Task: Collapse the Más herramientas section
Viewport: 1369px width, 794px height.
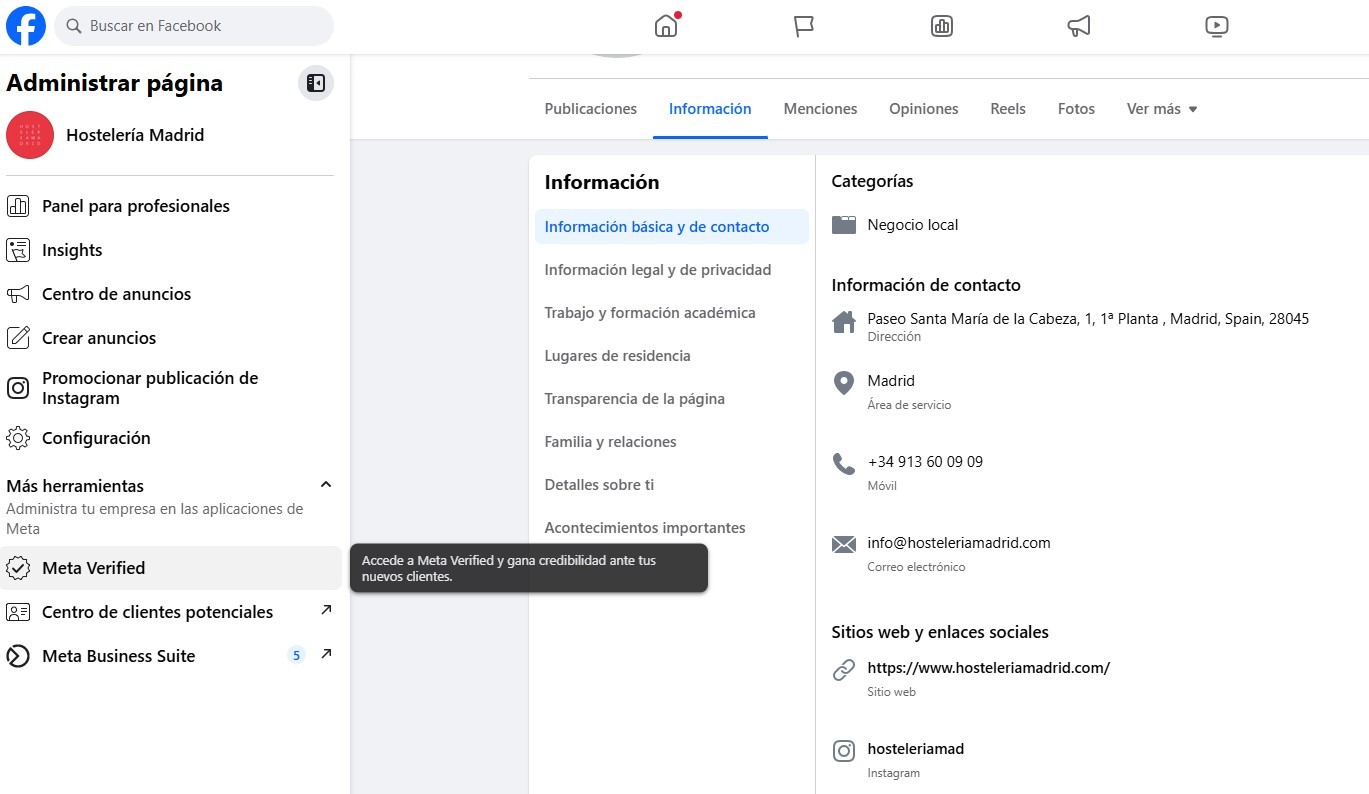Action: (325, 485)
